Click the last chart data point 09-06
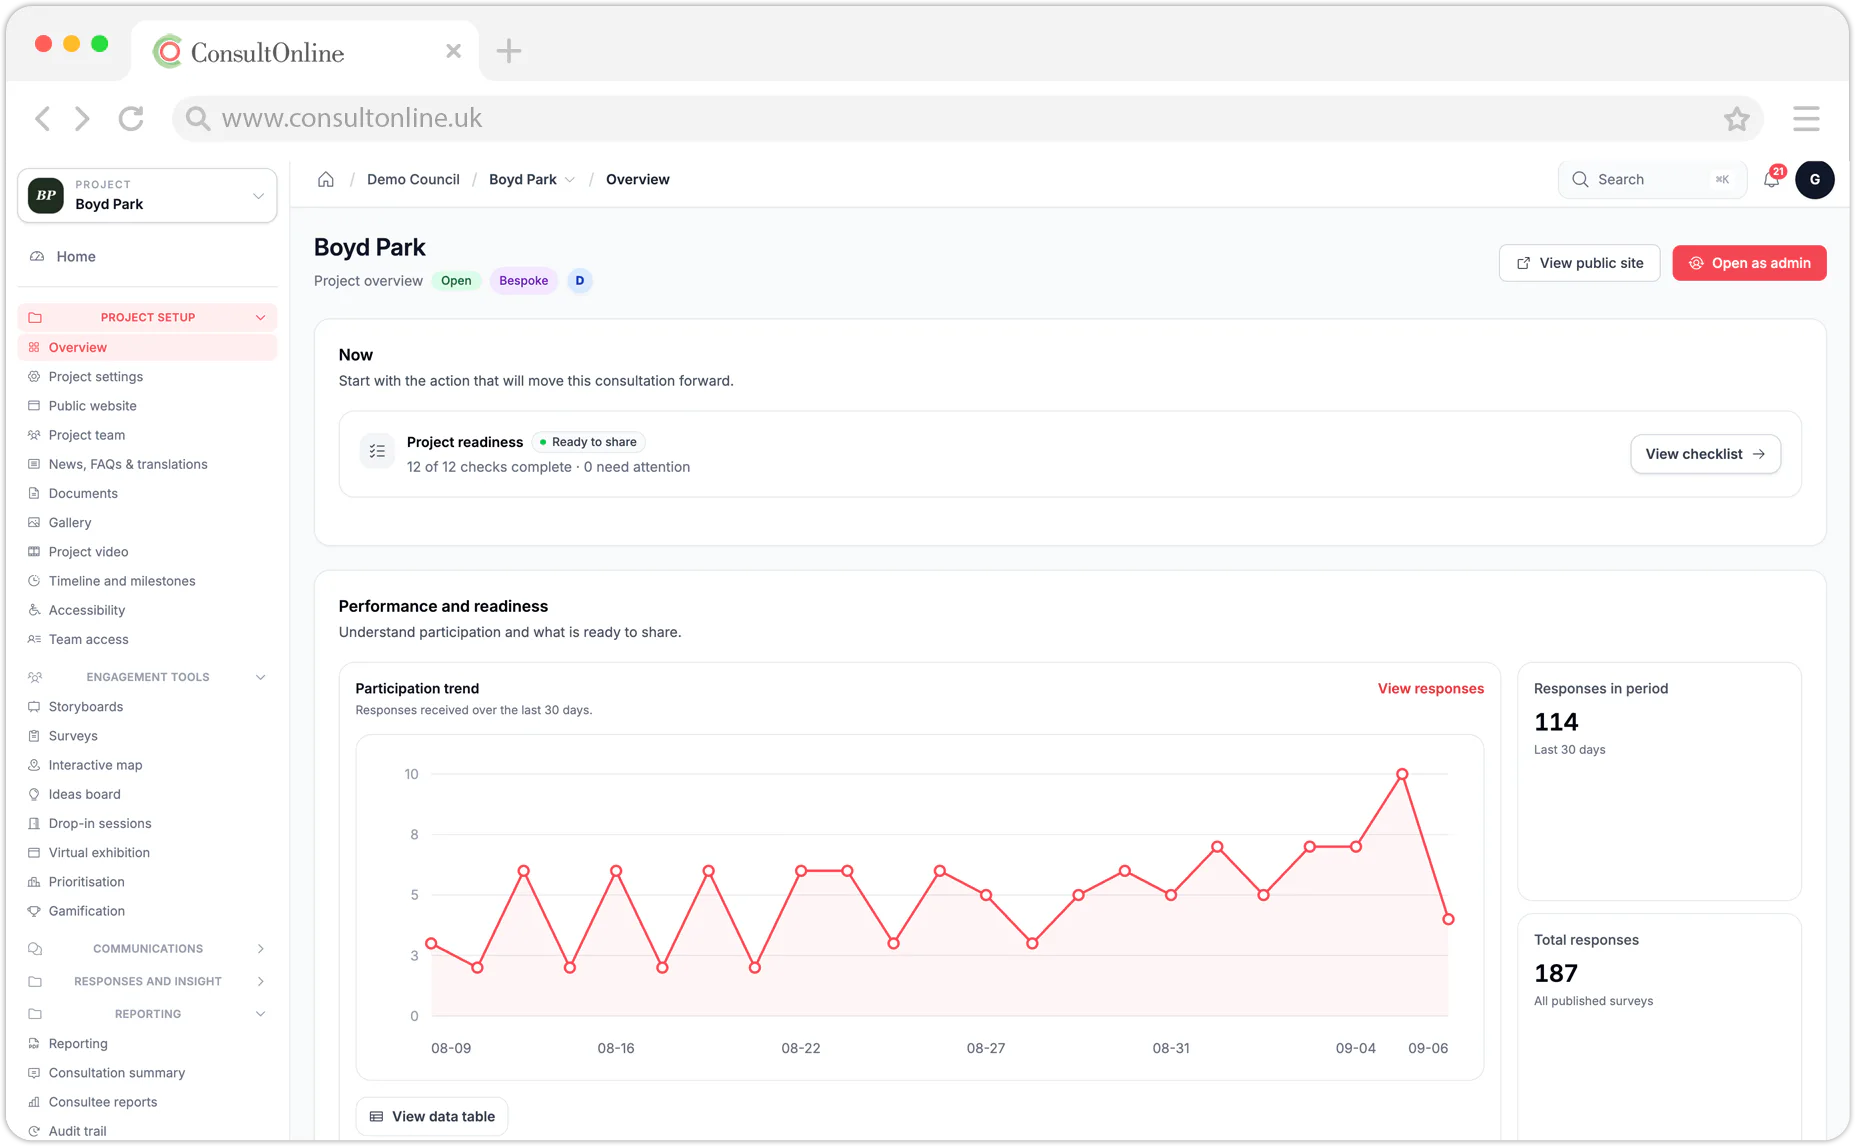The image size is (1855, 1146). pos(1448,919)
